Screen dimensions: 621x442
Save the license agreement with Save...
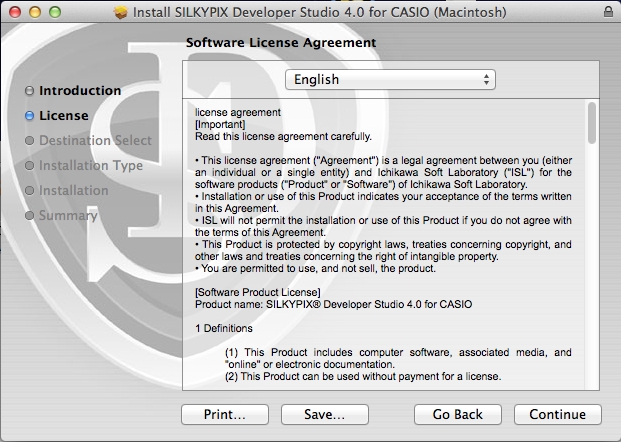coord(325,414)
